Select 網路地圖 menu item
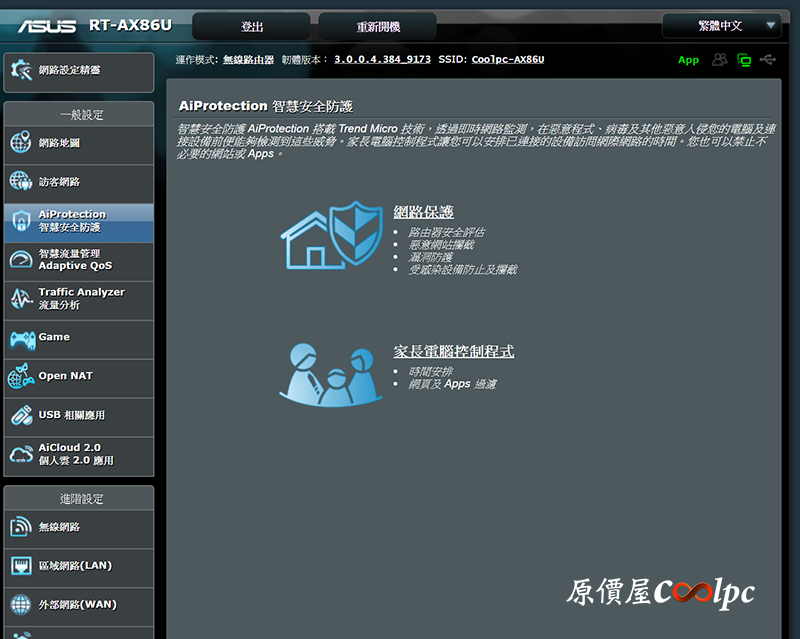Image resolution: width=800 pixels, height=639 pixels. 79,145
